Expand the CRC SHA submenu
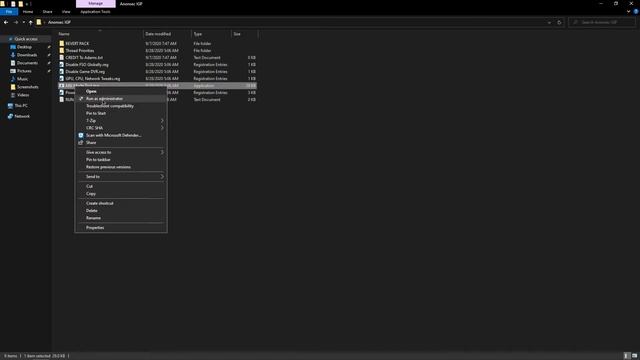The image size is (640, 360). [121, 128]
